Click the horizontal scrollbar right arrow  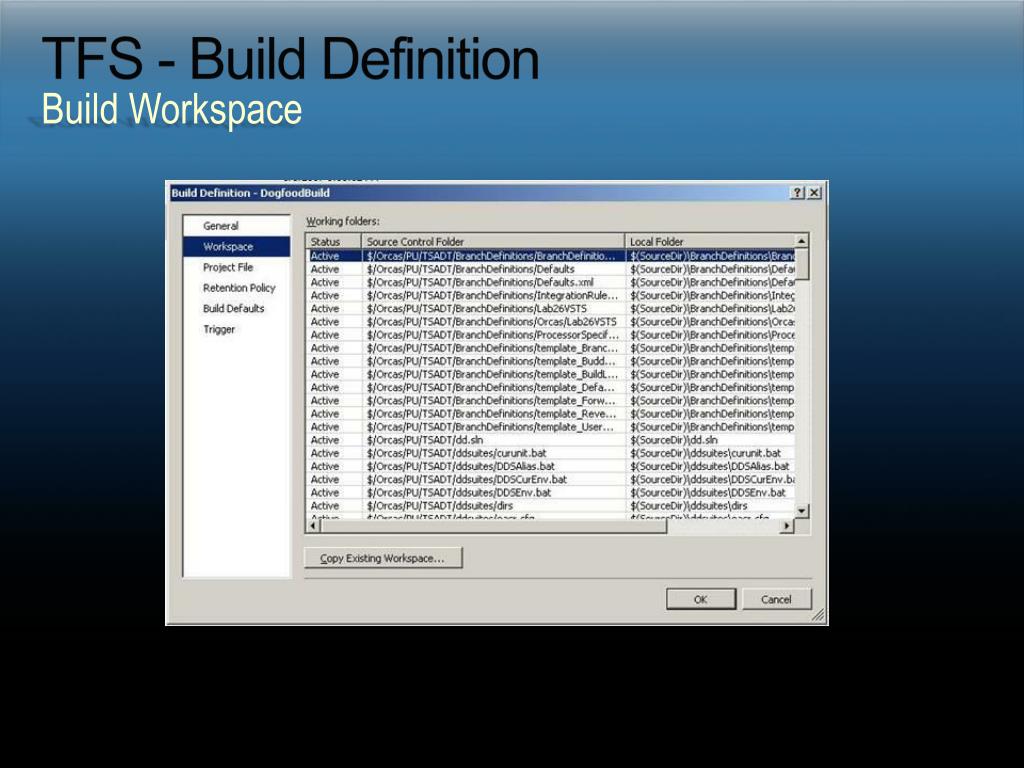787,526
